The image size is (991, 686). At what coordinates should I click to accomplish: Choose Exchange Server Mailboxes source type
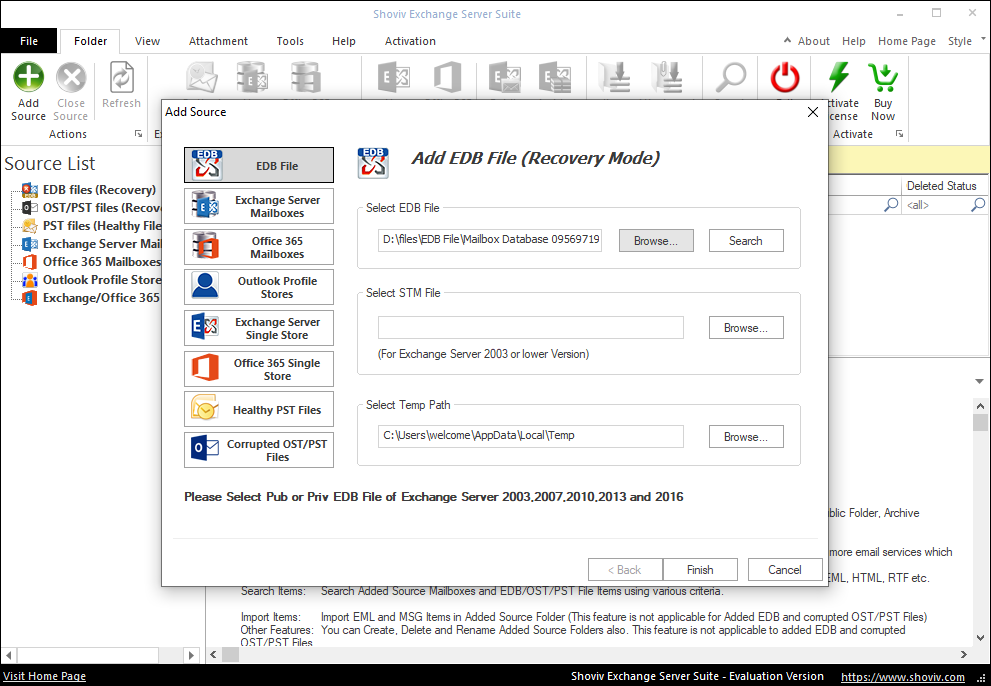(x=259, y=206)
